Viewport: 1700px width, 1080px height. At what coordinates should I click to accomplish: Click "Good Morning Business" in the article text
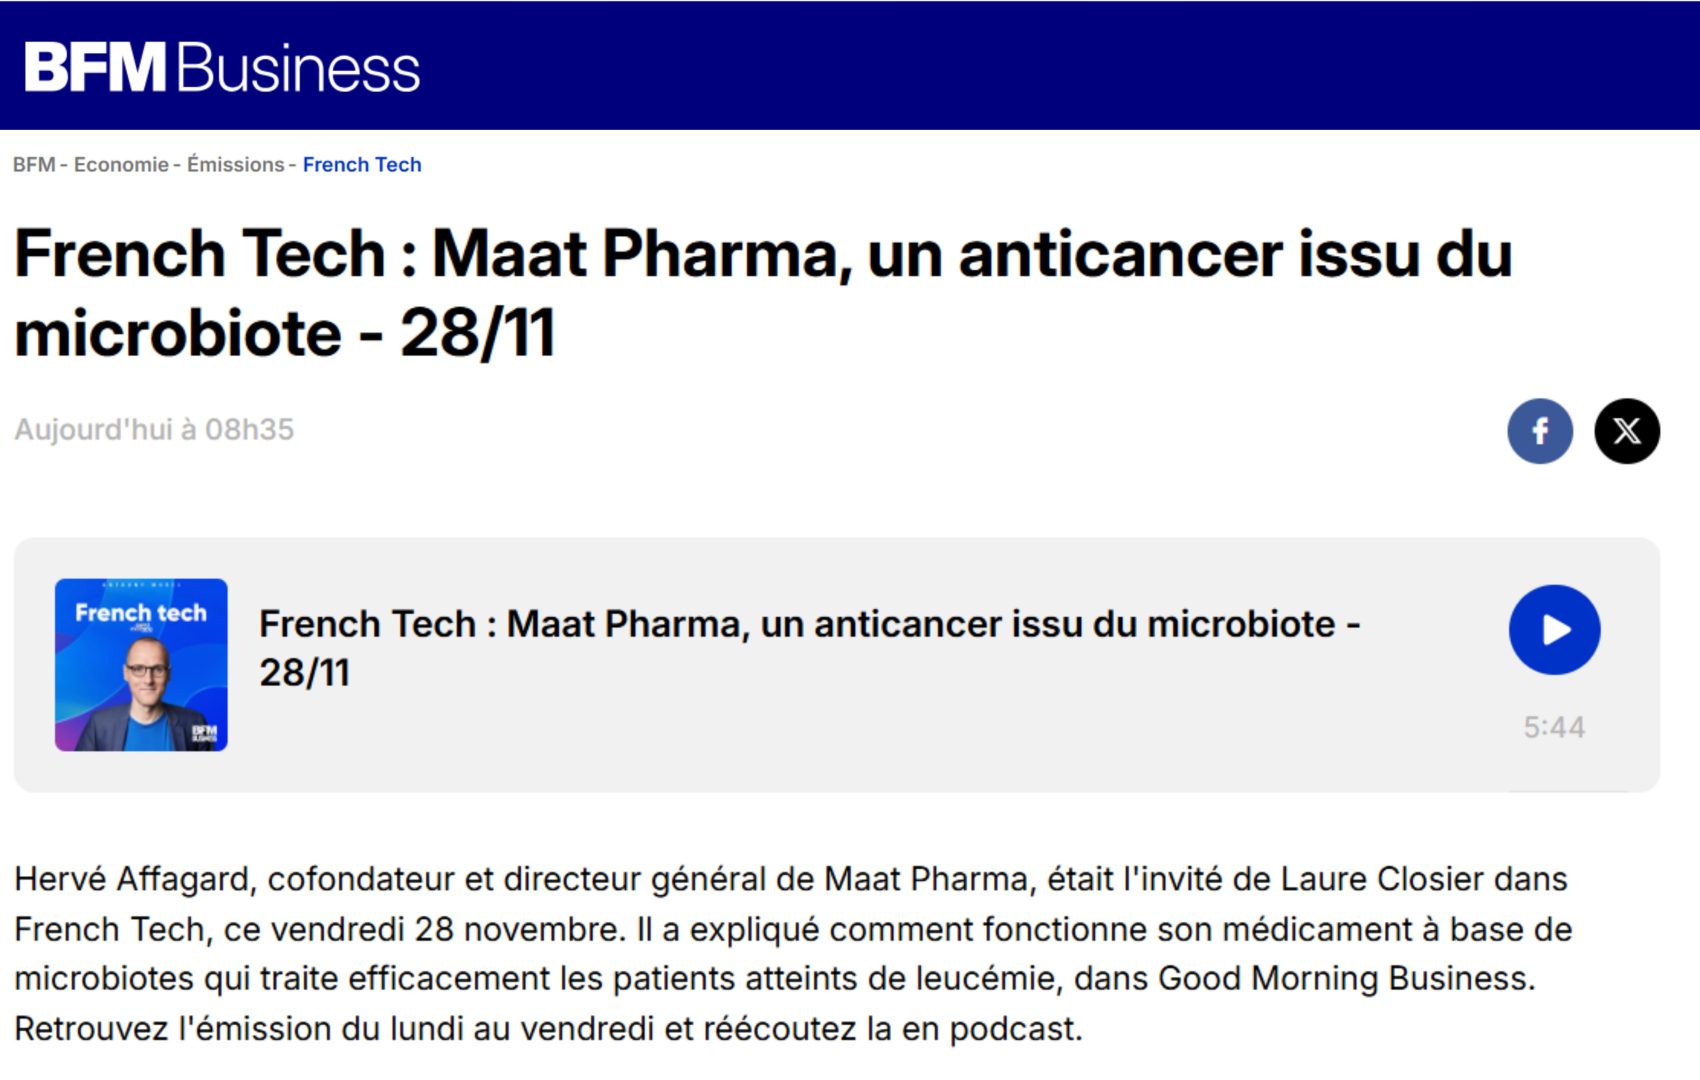(1344, 978)
